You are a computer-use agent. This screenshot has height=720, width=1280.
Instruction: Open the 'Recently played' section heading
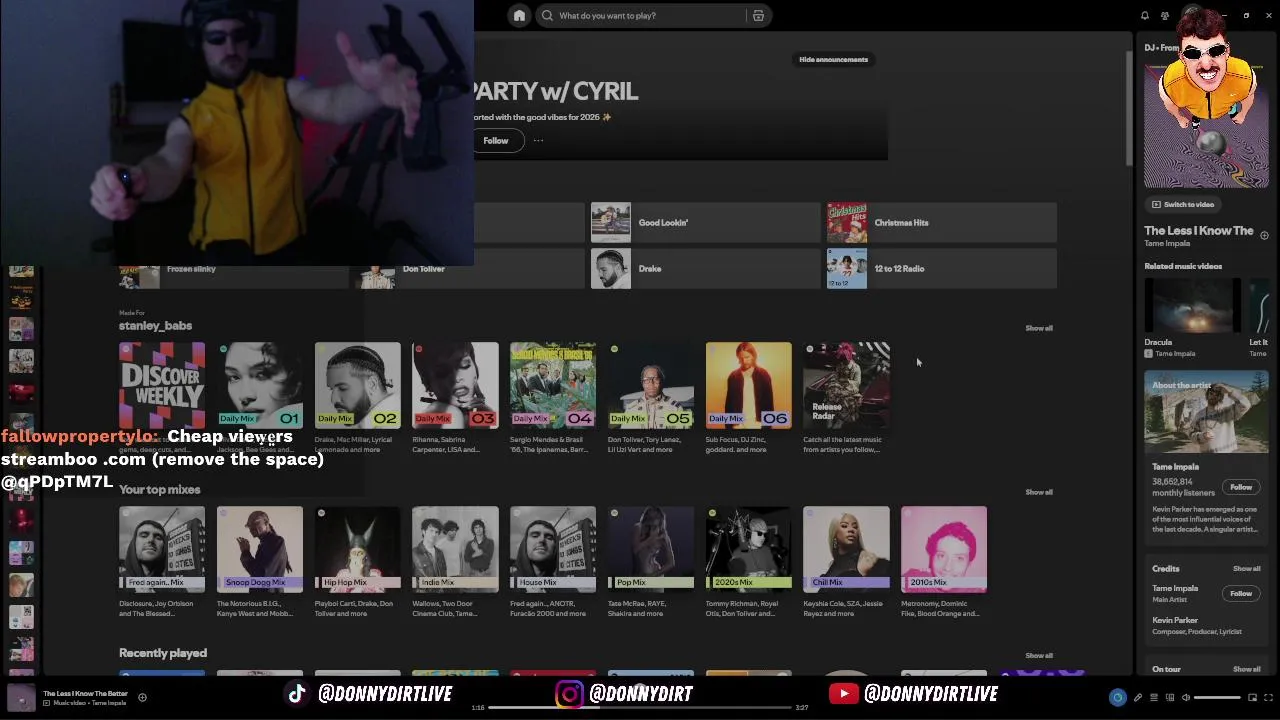163,653
